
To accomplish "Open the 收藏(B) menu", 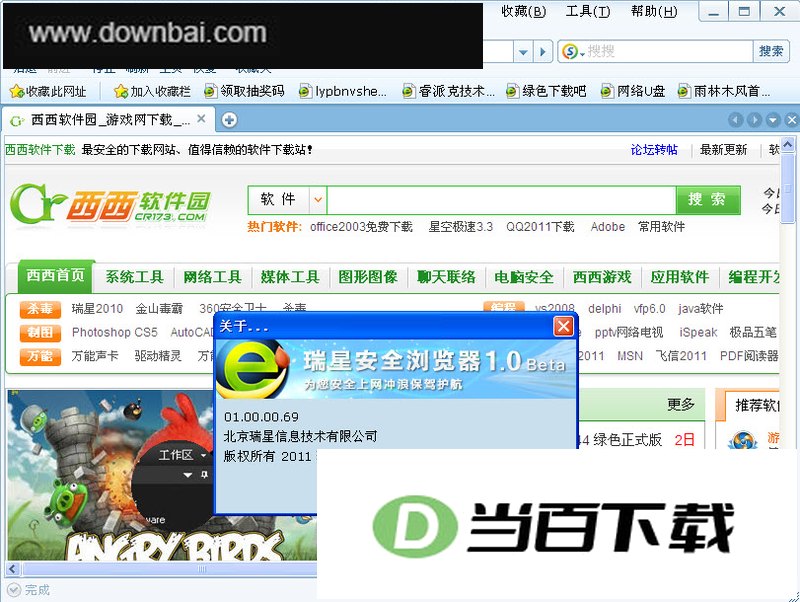I will point(523,11).
